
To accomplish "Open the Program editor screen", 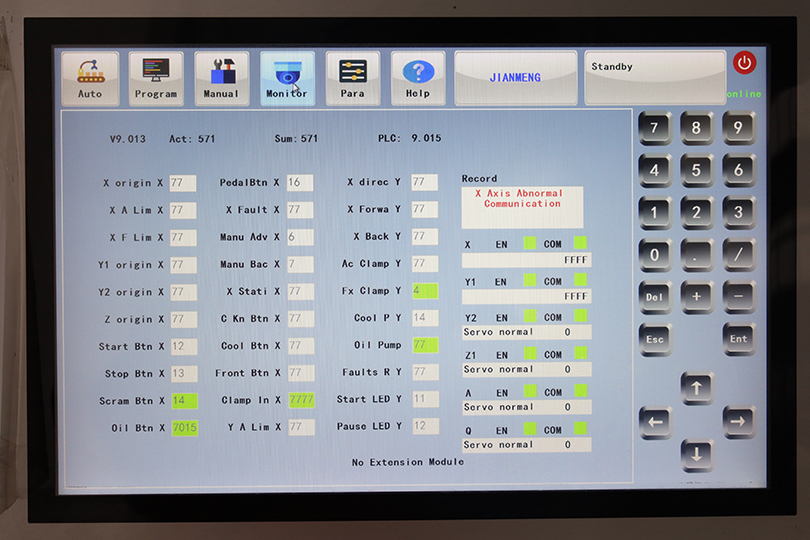I will [x=156, y=78].
